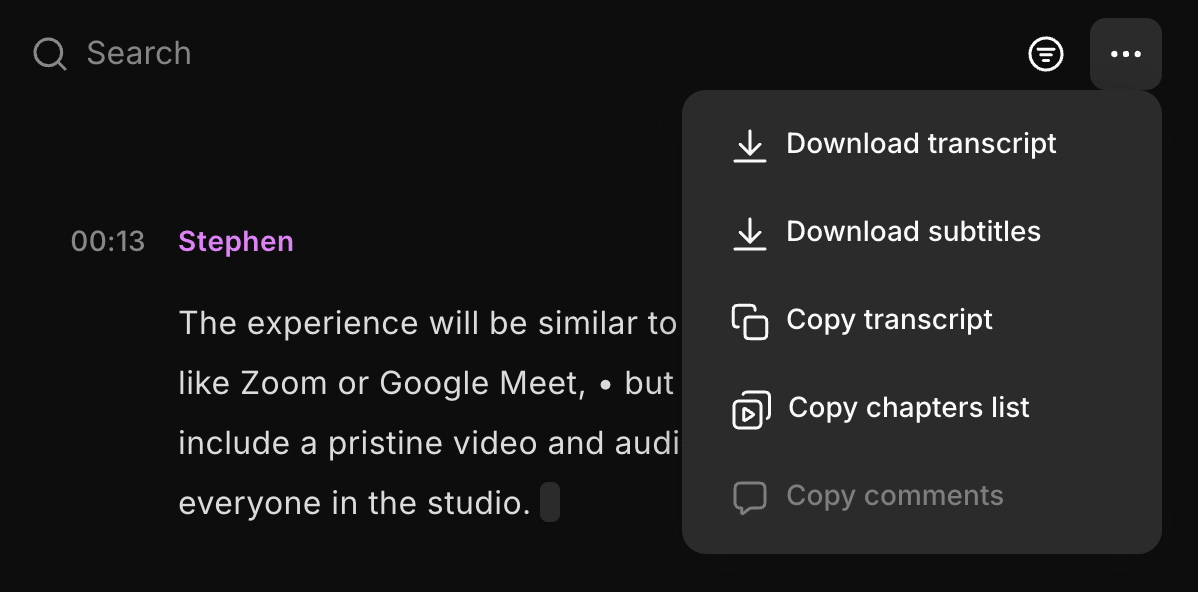Image resolution: width=1198 pixels, height=592 pixels.
Task: Choose the Copy chapters list menu label
Action: [x=908, y=408]
